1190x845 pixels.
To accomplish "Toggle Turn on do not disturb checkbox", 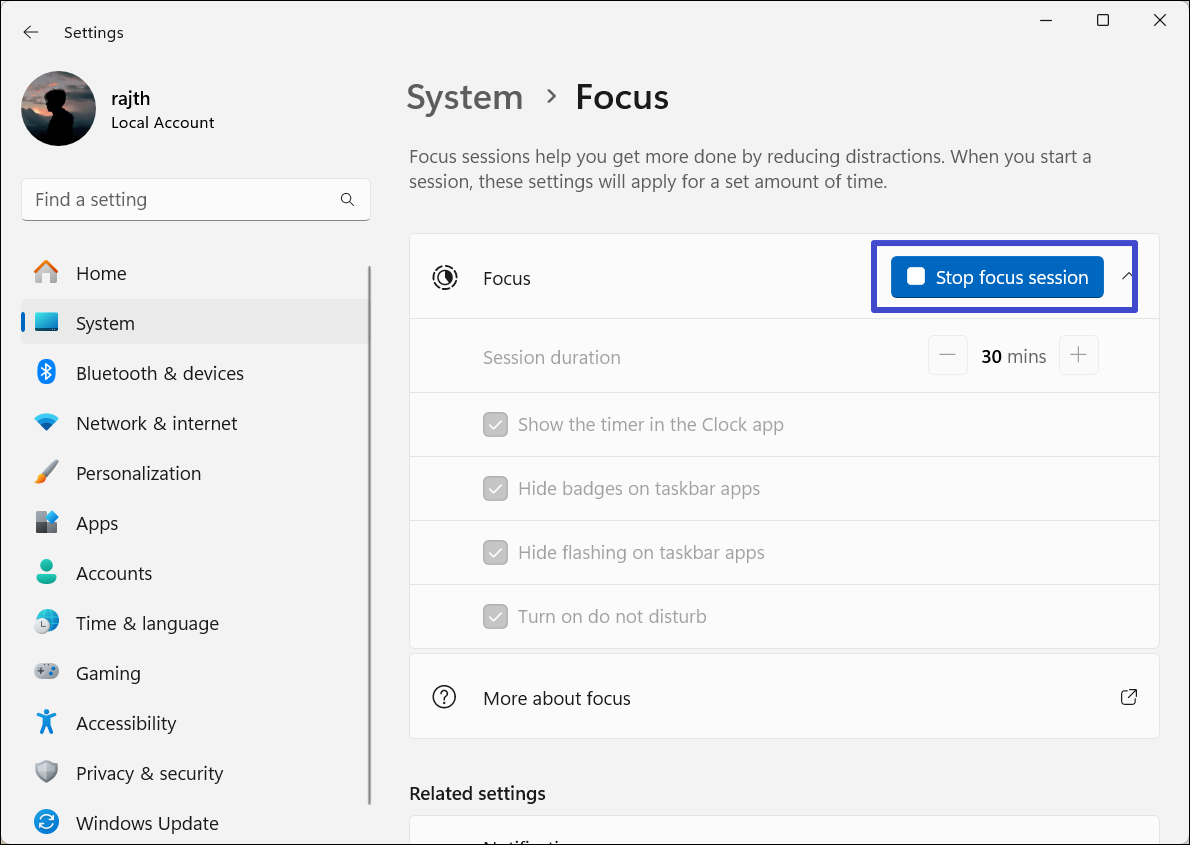I will pyautogui.click(x=495, y=616).
